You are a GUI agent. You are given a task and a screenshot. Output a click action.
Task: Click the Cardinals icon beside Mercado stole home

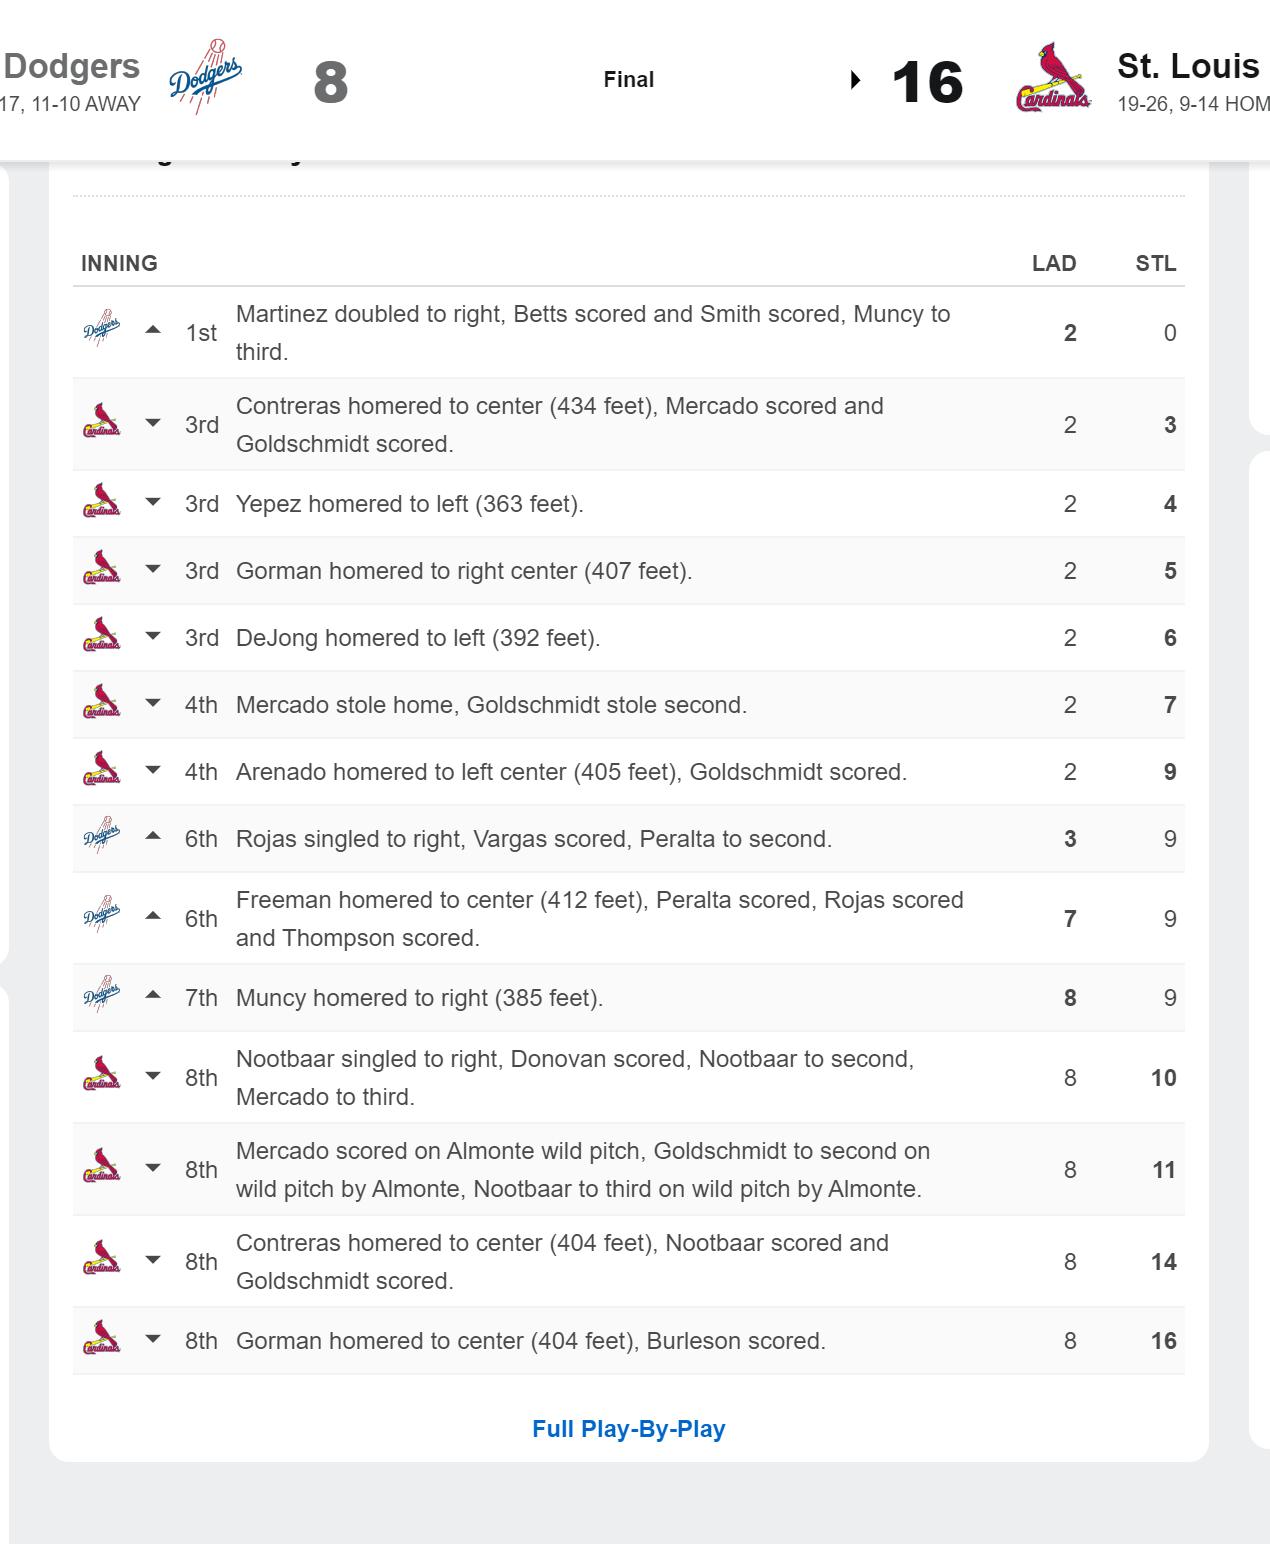point(102,701)
